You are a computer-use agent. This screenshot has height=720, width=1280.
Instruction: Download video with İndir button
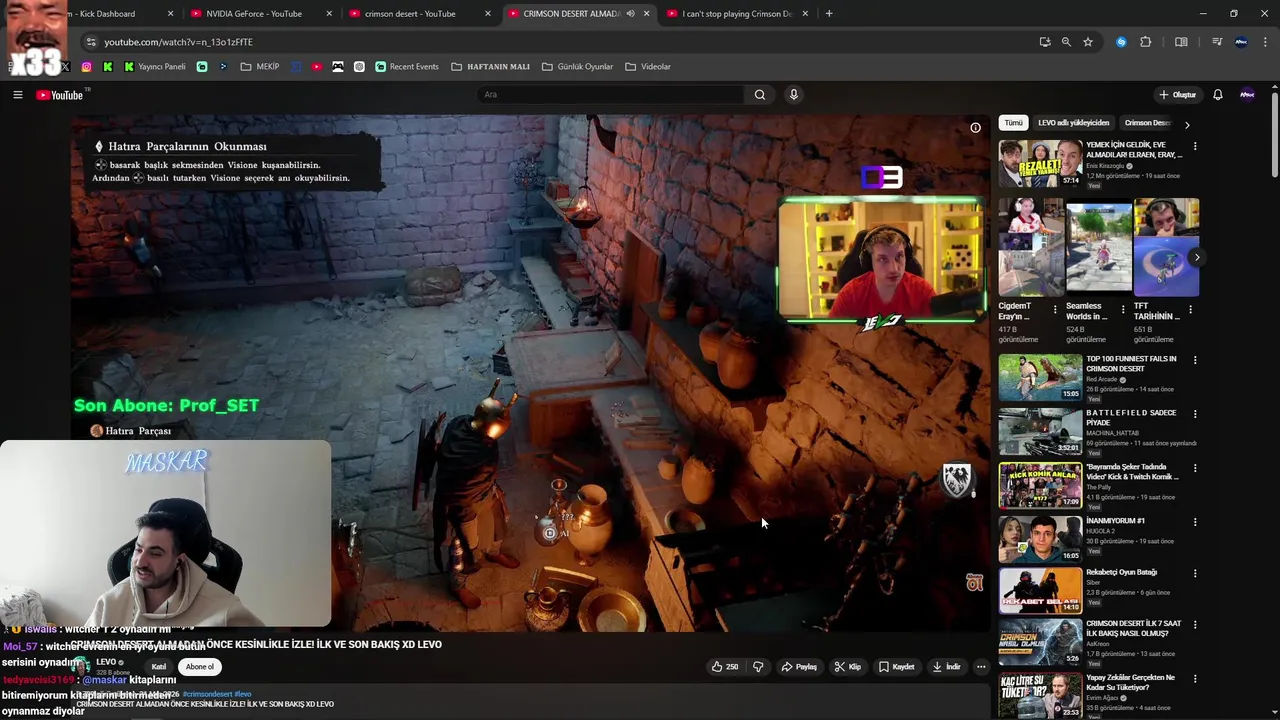point(946,667)
